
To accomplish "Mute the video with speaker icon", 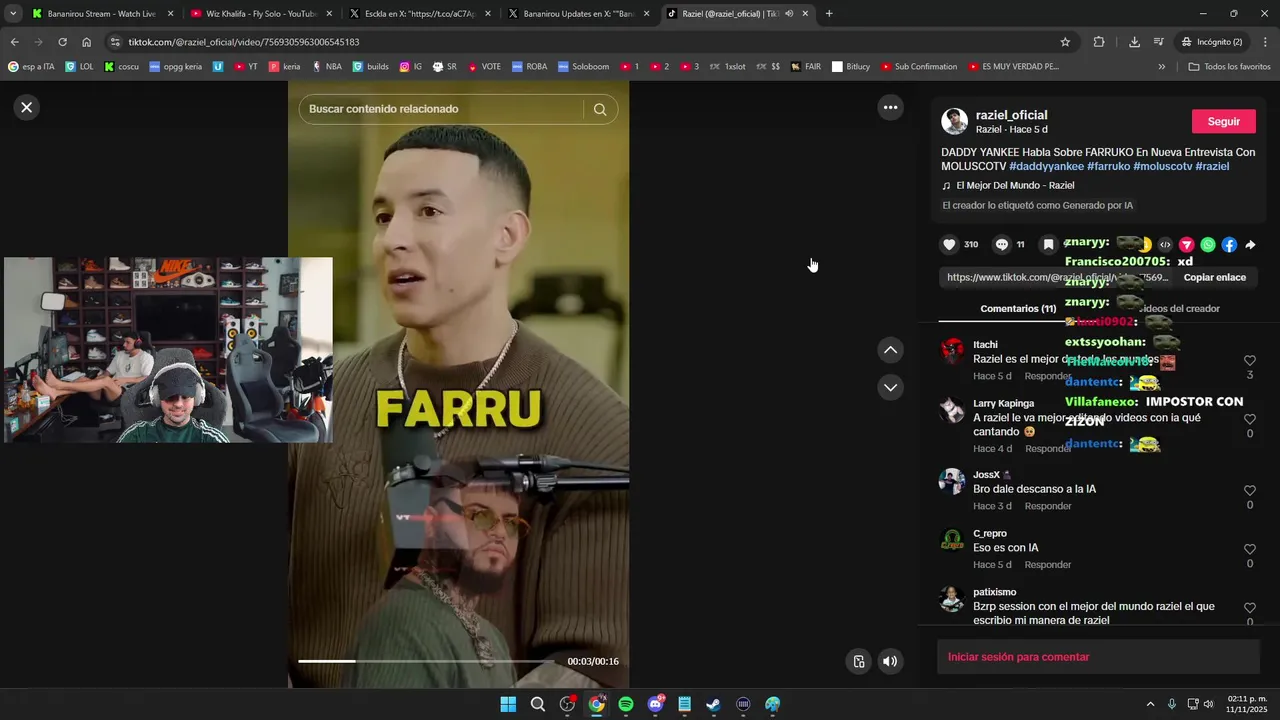I will click(x=889, y=661).
